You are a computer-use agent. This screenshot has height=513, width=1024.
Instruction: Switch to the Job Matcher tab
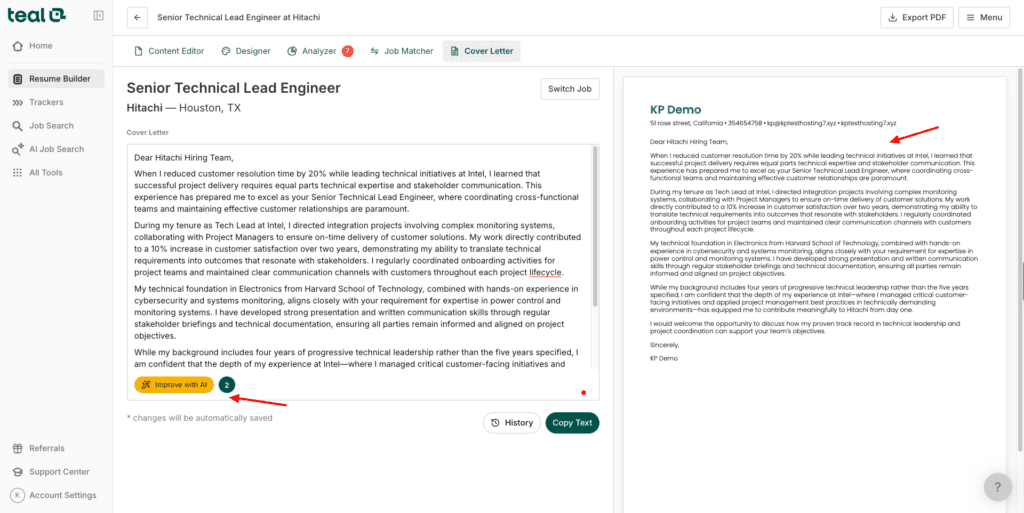402,51
